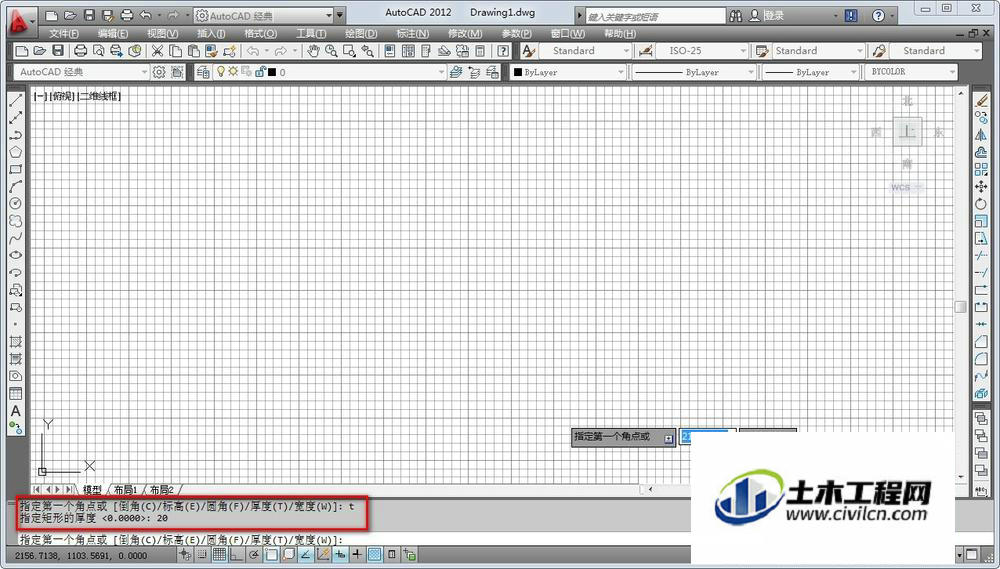Click the Plot printer icon in standard toolbar

(x=80, y=51)
